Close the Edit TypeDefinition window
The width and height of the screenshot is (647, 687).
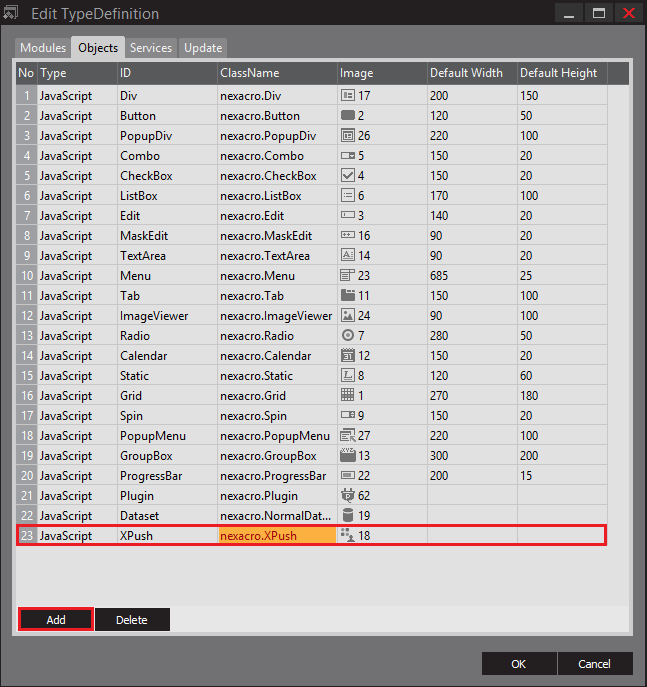tap(629, 13)
